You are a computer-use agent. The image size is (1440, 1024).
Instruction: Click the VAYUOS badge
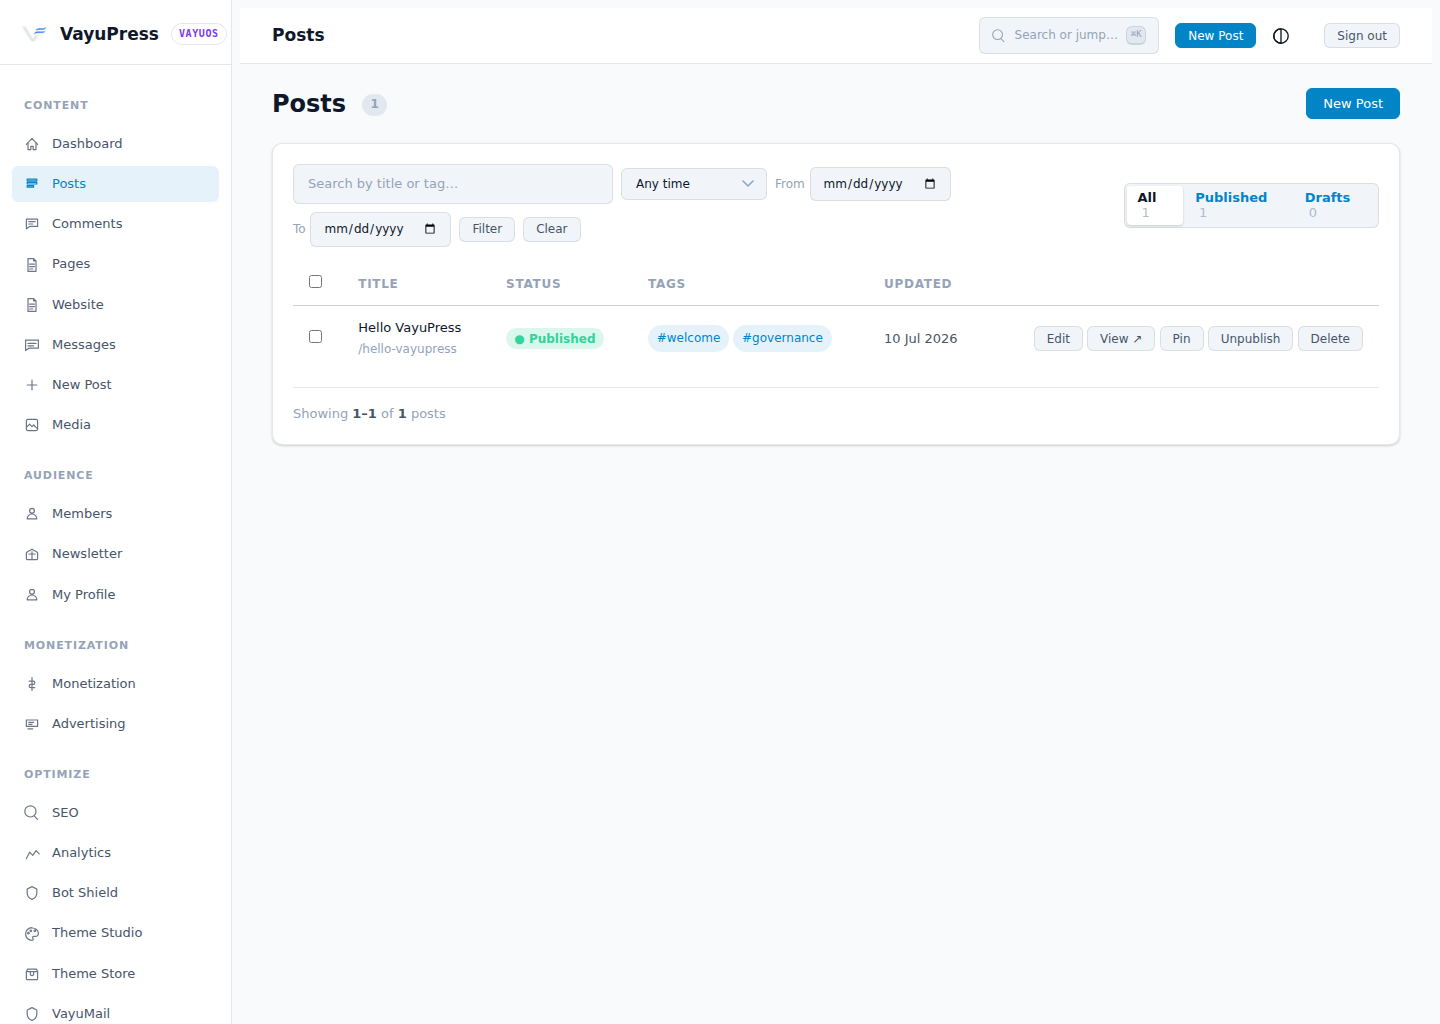click(199, 34)
